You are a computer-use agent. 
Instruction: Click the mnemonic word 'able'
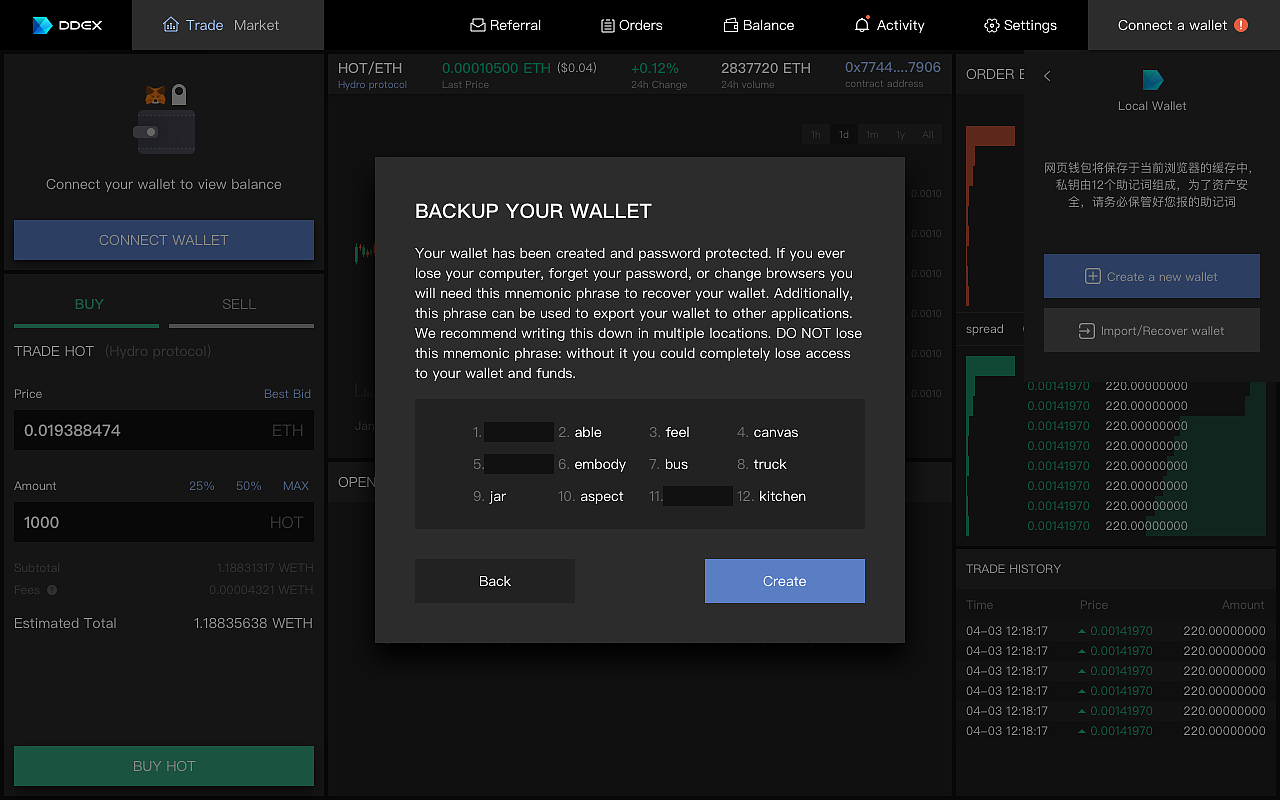[x=588, y=432]
